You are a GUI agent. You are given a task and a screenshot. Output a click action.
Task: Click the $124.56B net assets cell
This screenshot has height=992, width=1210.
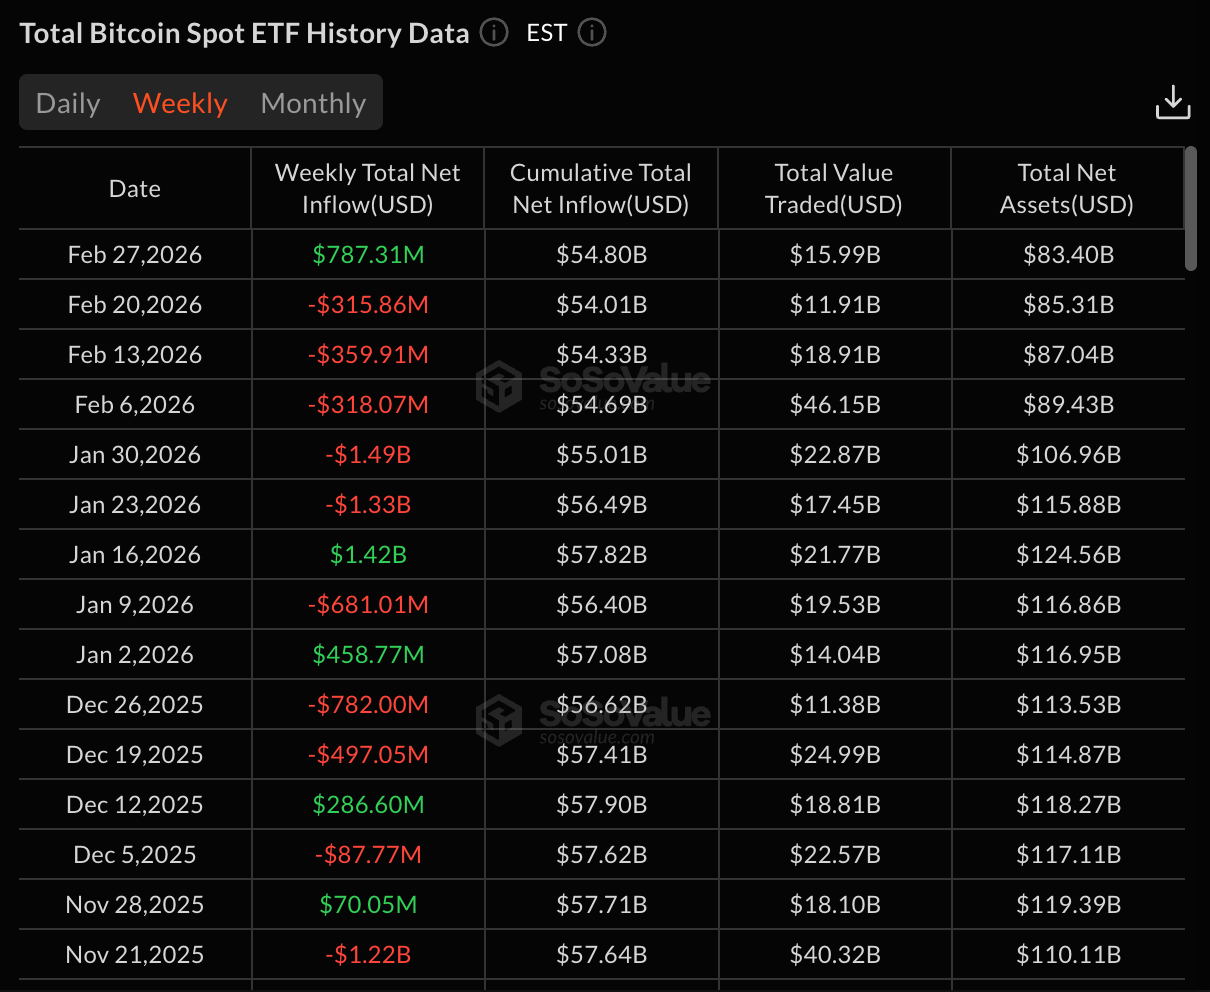[1068, 555]
